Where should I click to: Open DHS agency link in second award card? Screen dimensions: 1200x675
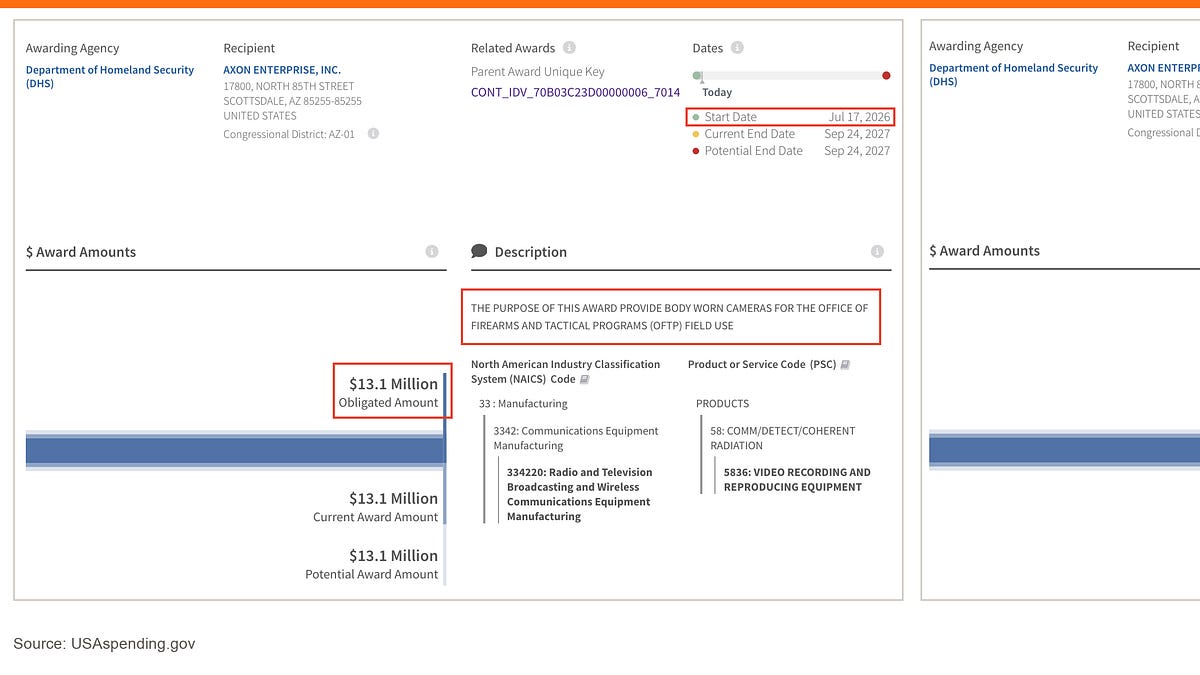[x=1013, y=75]
